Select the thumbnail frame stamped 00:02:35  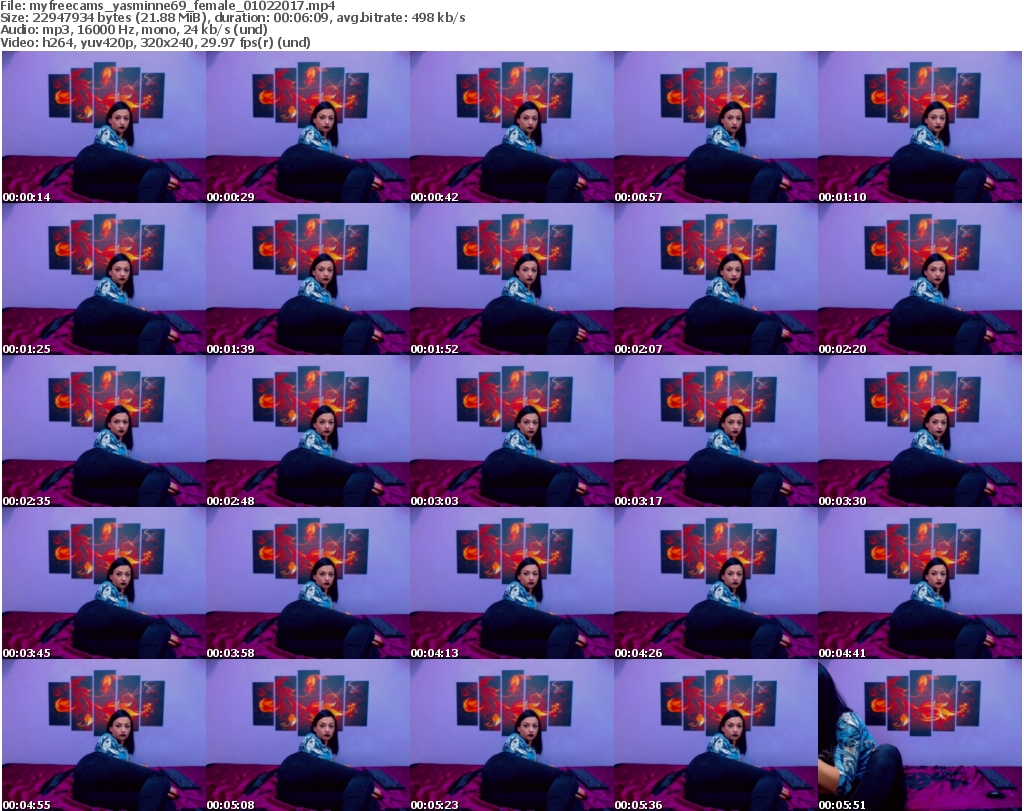pyautogui.click(x=104, y=432)
